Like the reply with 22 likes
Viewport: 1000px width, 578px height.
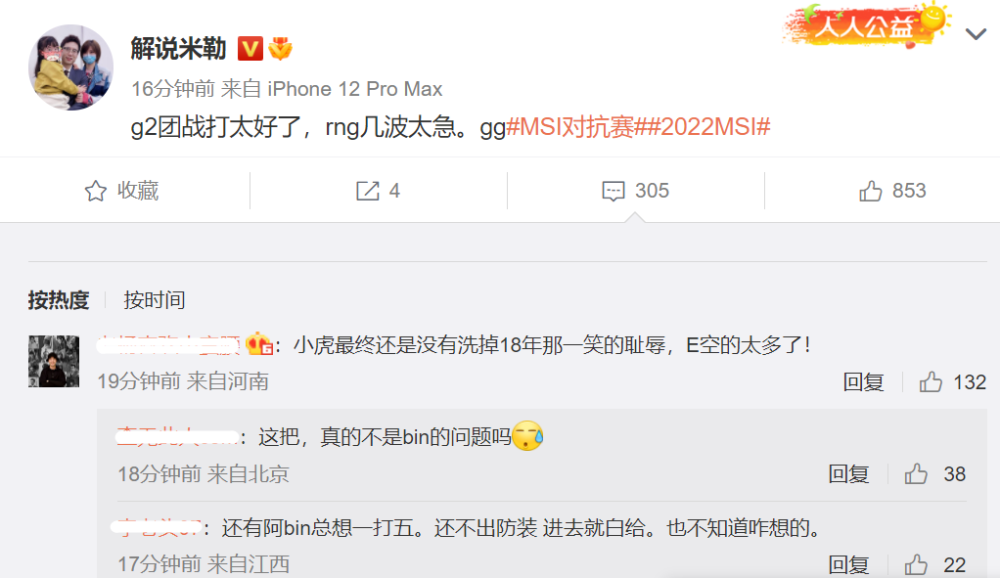coord(916,565)
